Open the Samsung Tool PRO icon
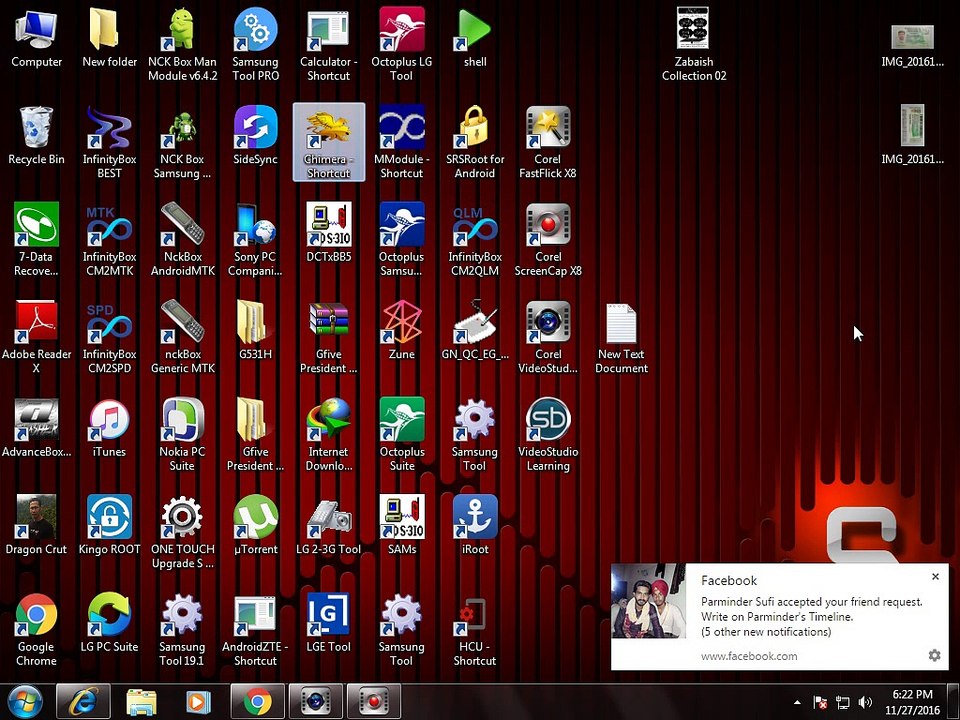Viewport: 960px width, 720px height. pos(255,32)
